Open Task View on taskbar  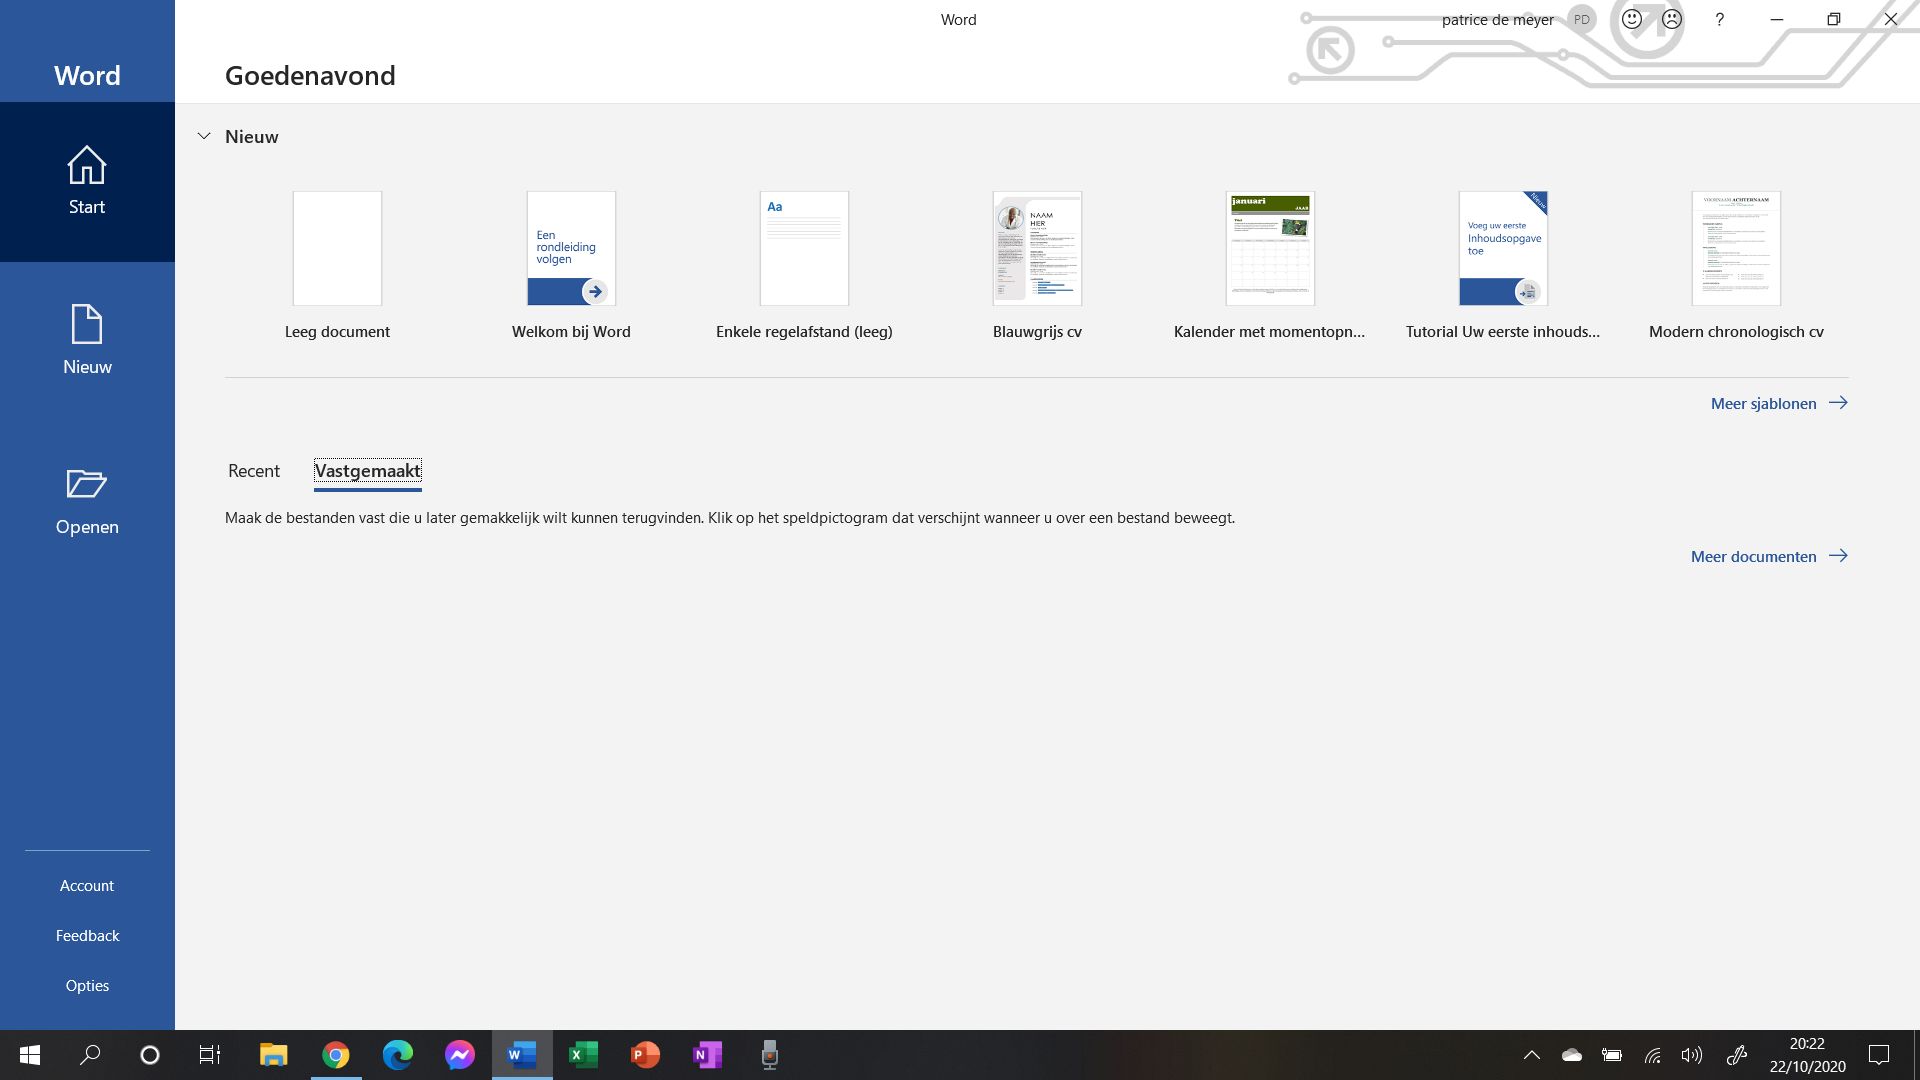click(210, 1055)
